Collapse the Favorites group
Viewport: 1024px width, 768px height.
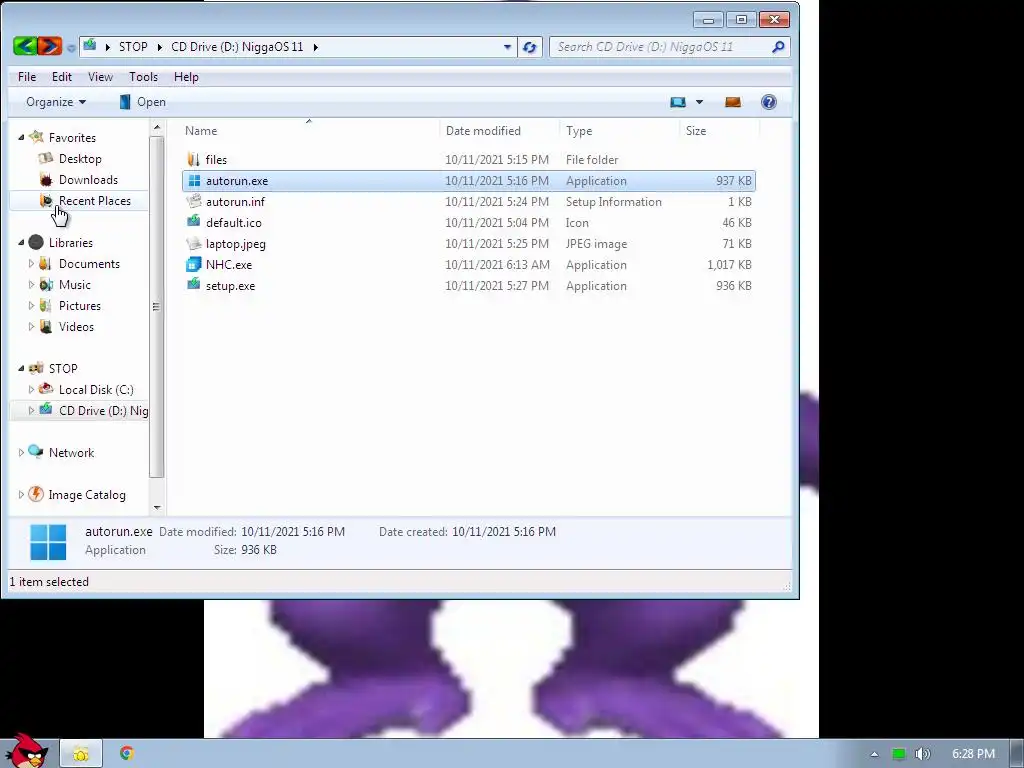click(21, 138)
